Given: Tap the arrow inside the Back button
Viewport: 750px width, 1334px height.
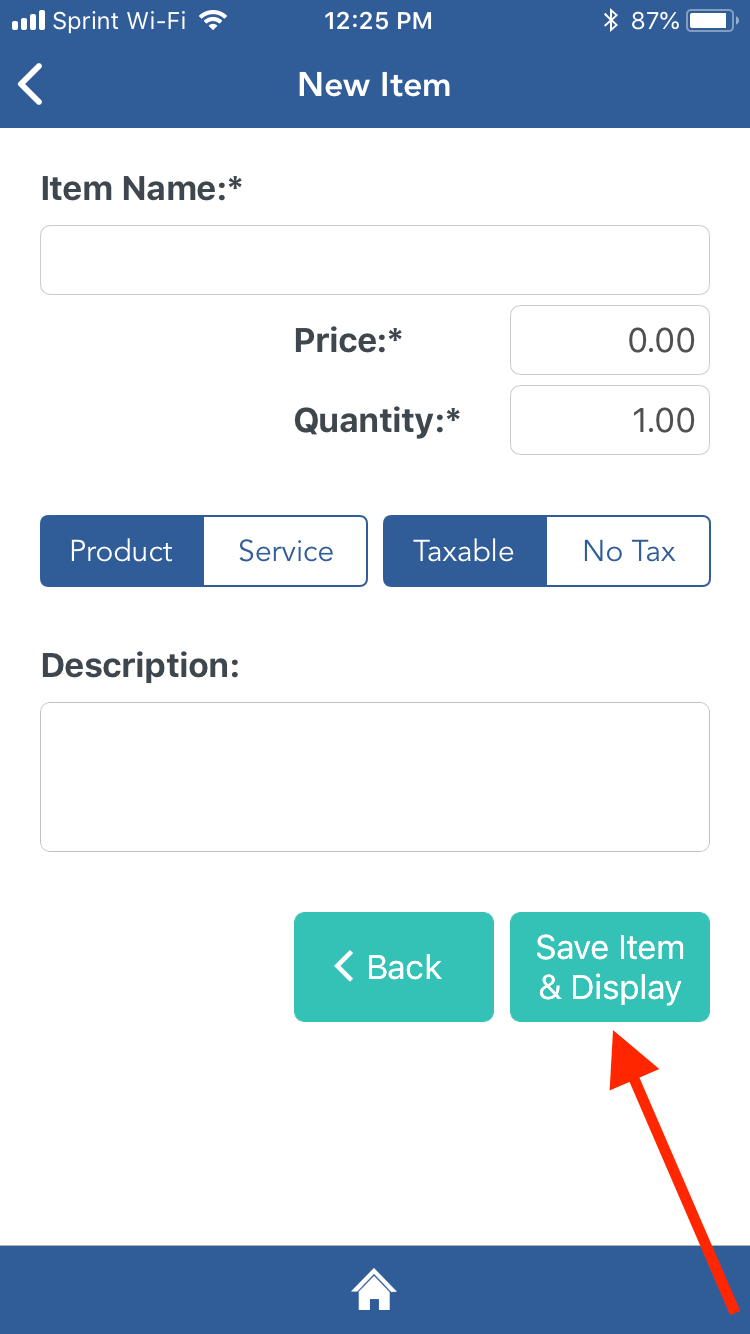Looking at the screenshot, I should 344,967.
